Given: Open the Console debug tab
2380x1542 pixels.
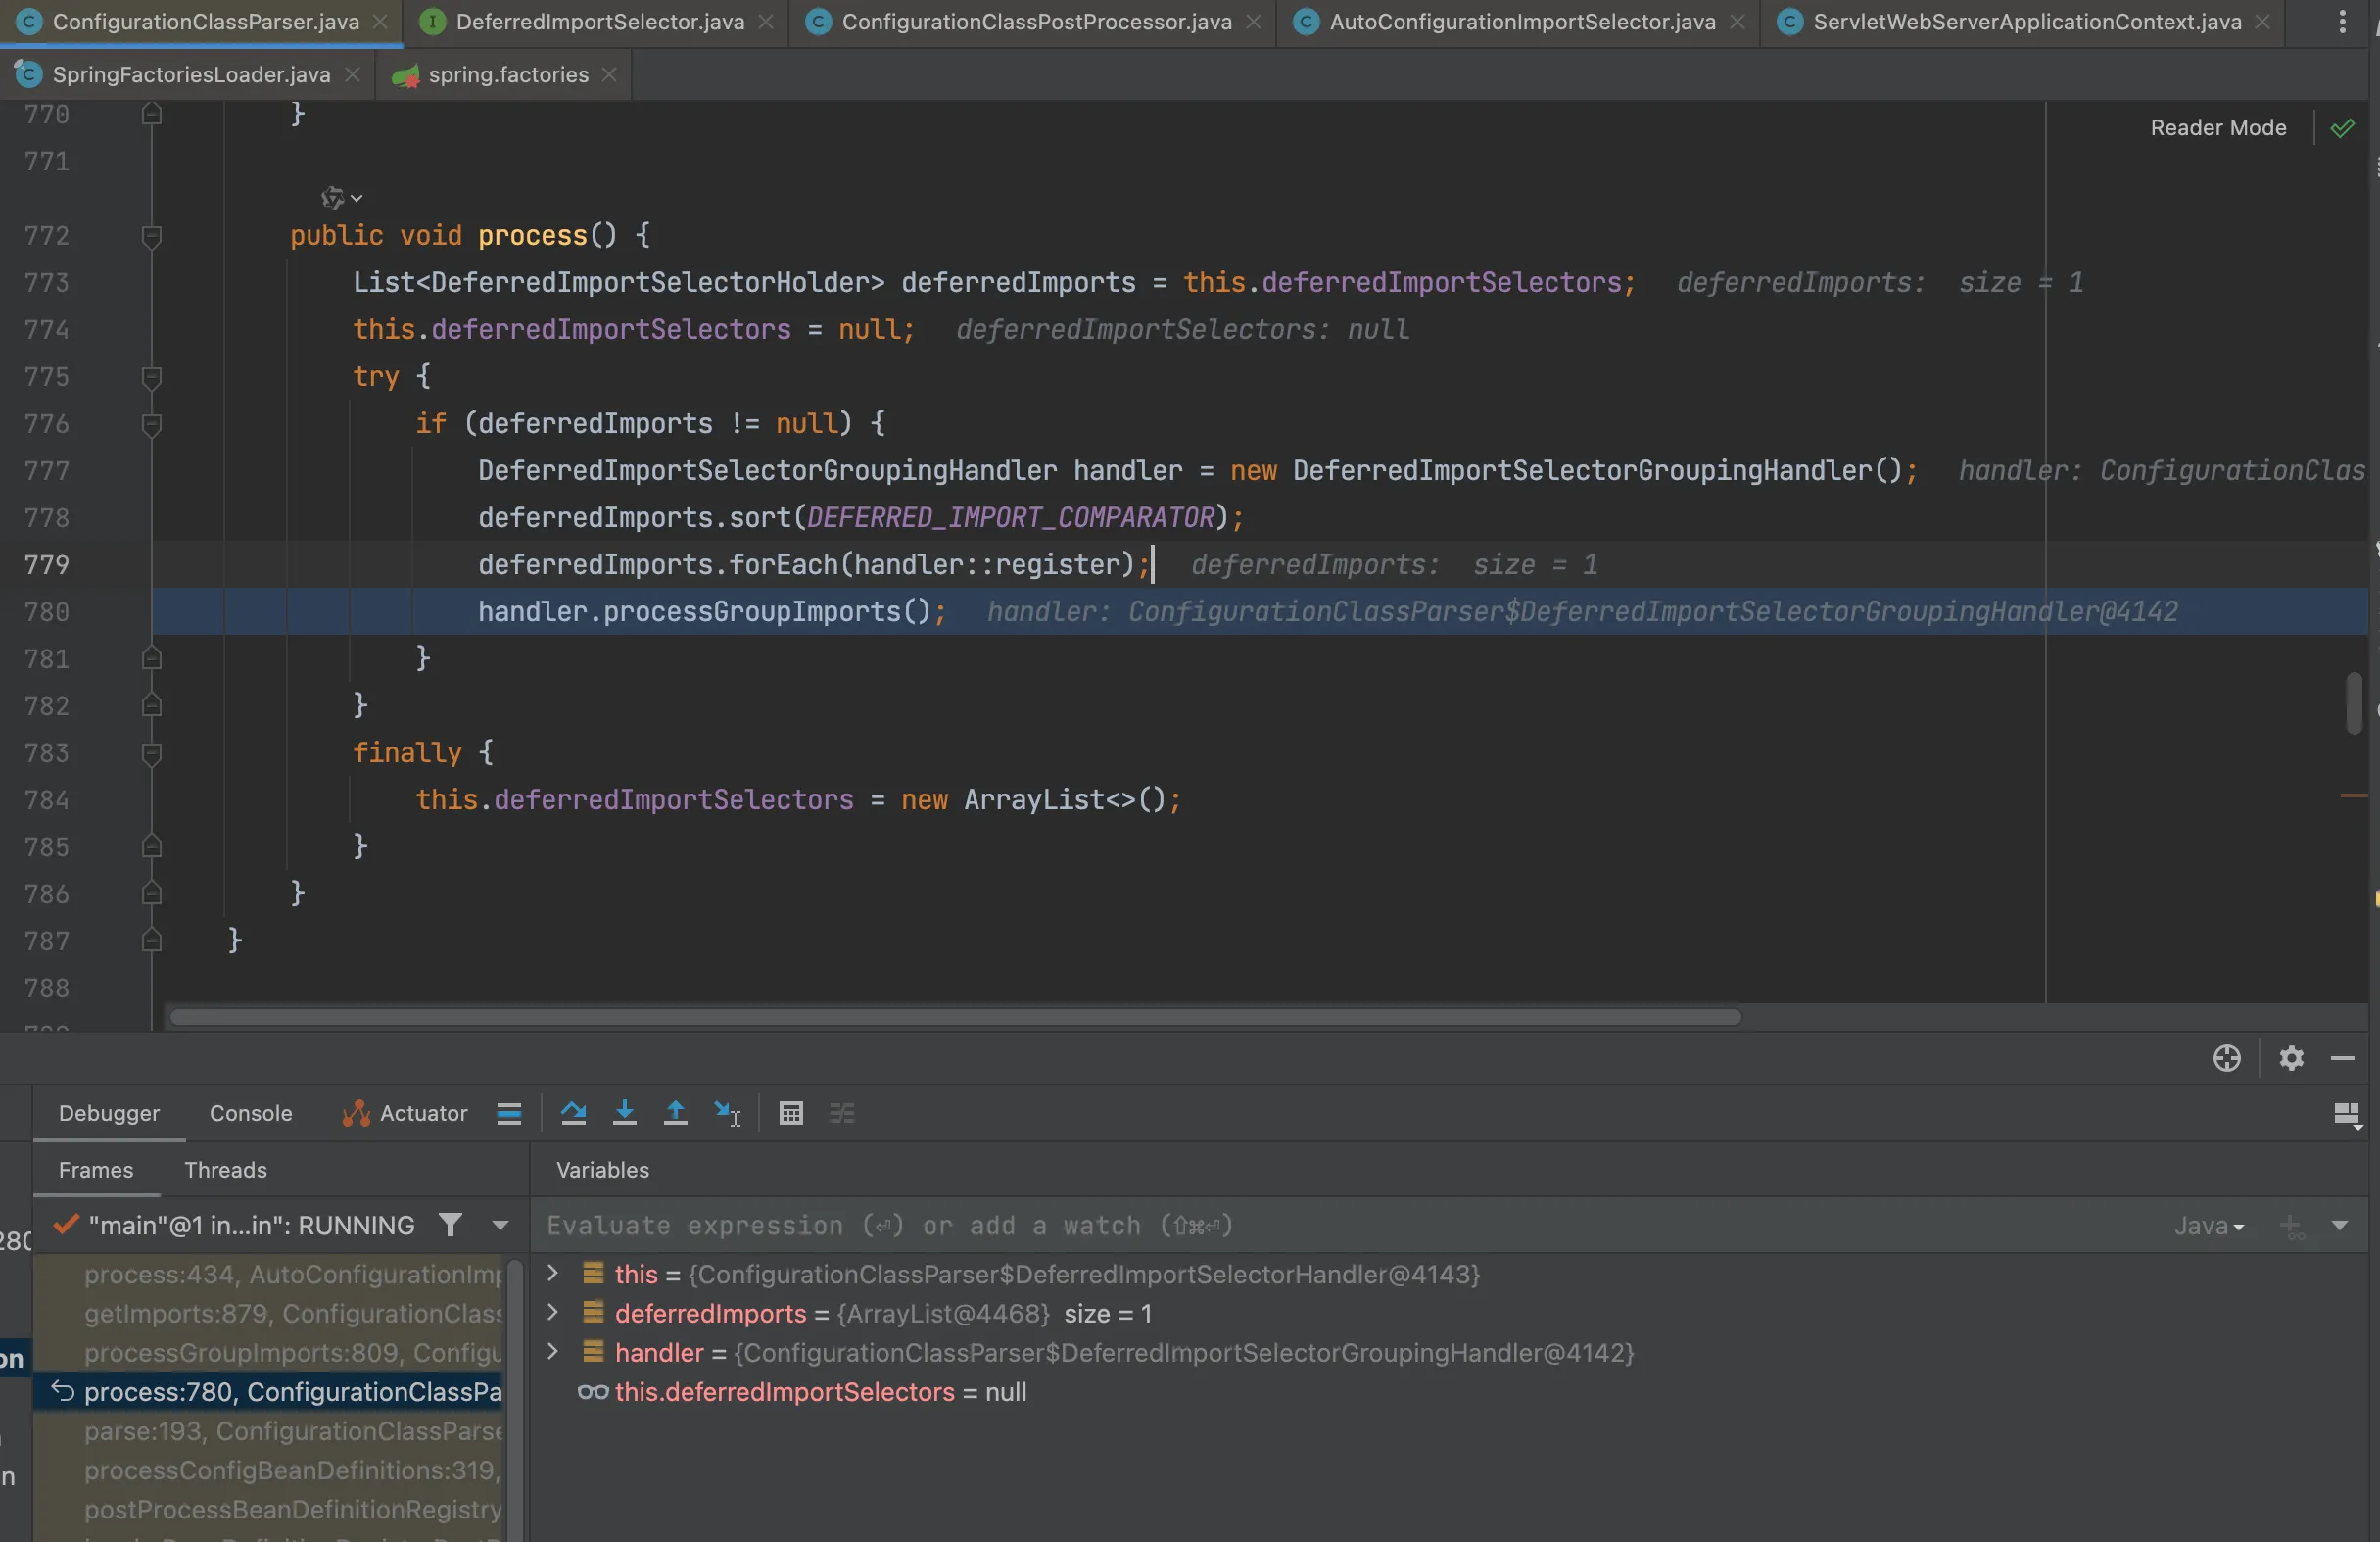Looking at the screenshot, I should click(x=250, y=1113).
